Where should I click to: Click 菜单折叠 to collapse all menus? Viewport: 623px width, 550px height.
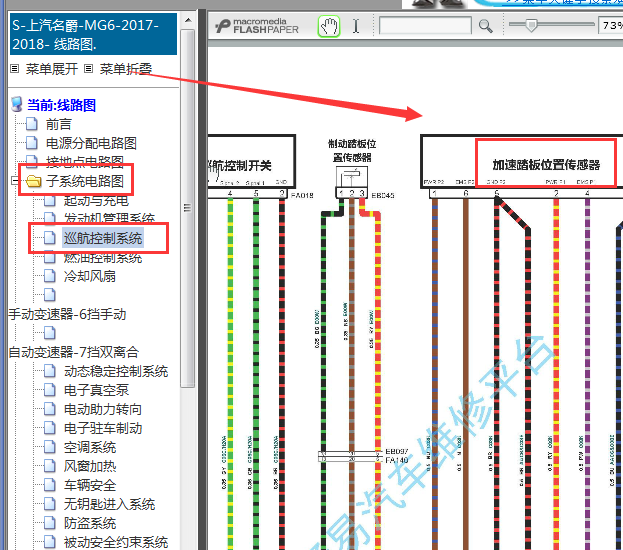coord(126,69)
